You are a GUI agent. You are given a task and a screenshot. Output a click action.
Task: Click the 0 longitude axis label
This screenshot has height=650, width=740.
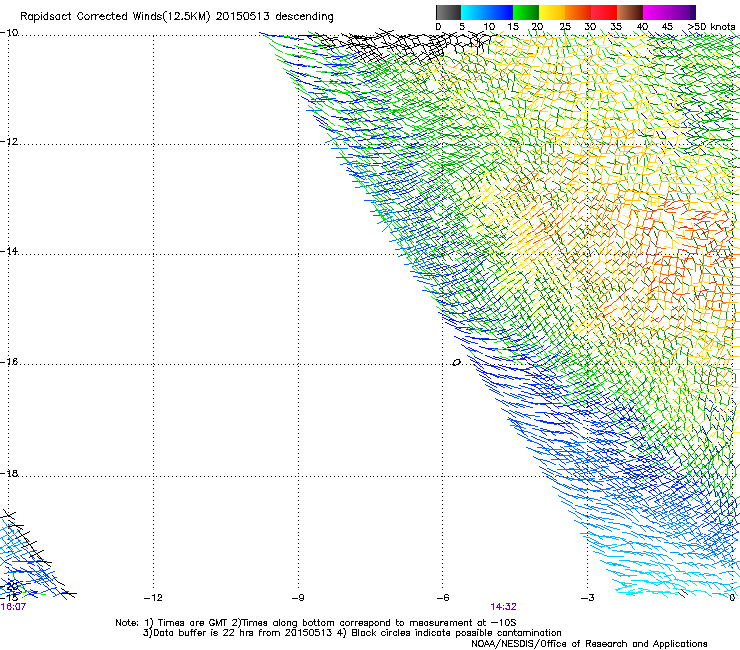(732, 598)
